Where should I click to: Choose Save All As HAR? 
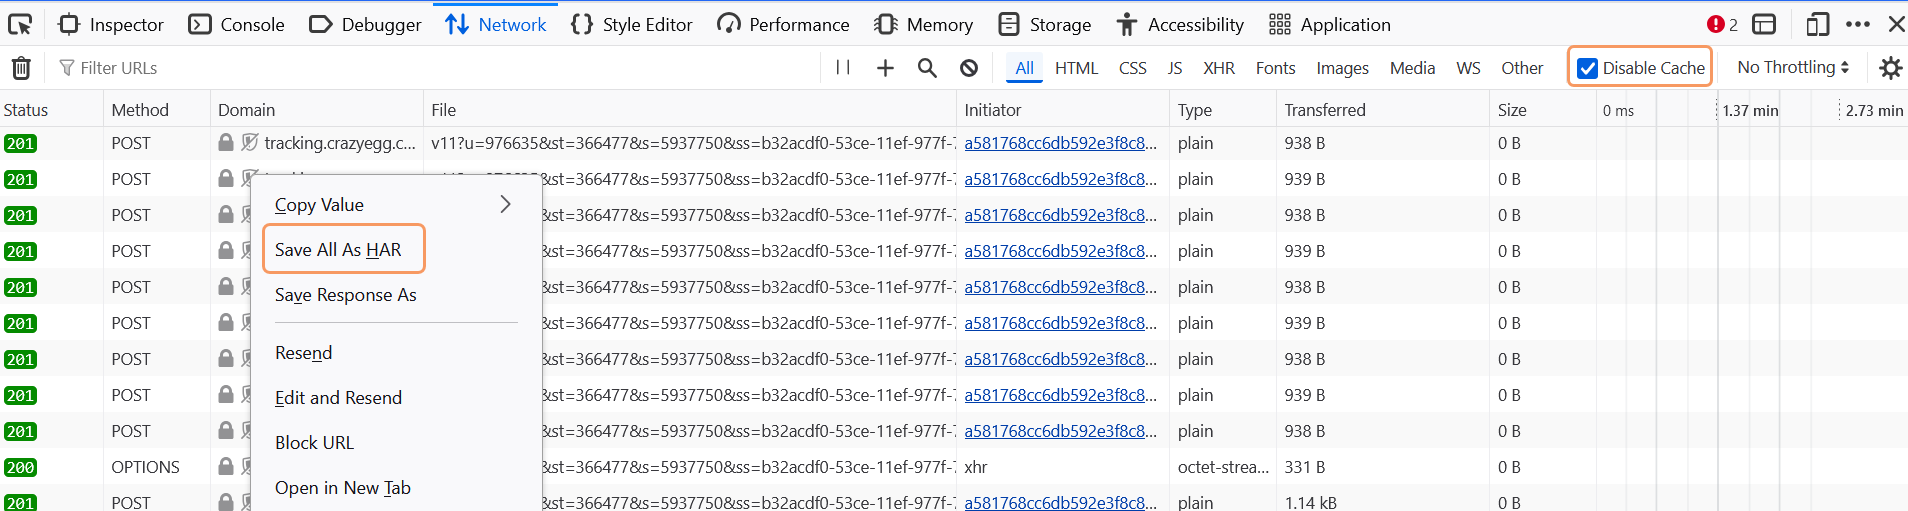tap(338, 250)
